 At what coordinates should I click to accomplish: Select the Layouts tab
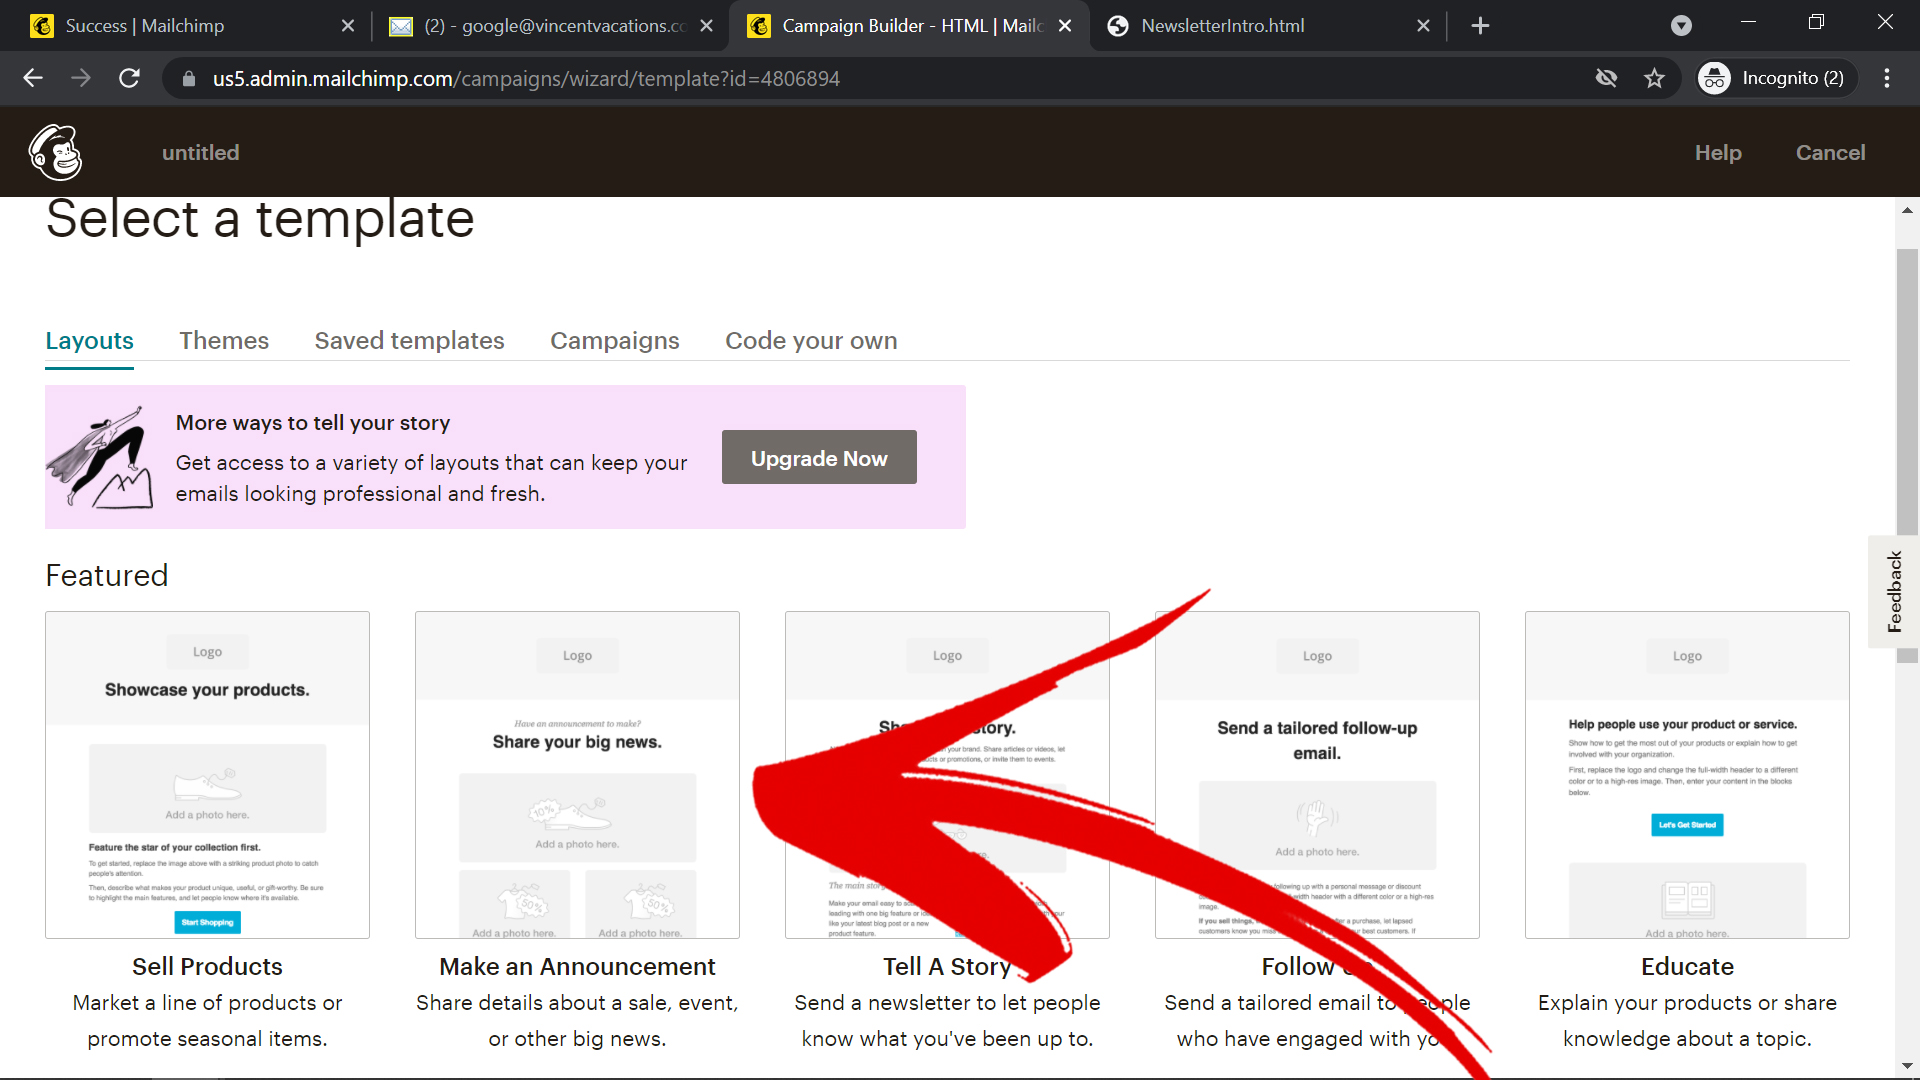click(x=89, y=341)
